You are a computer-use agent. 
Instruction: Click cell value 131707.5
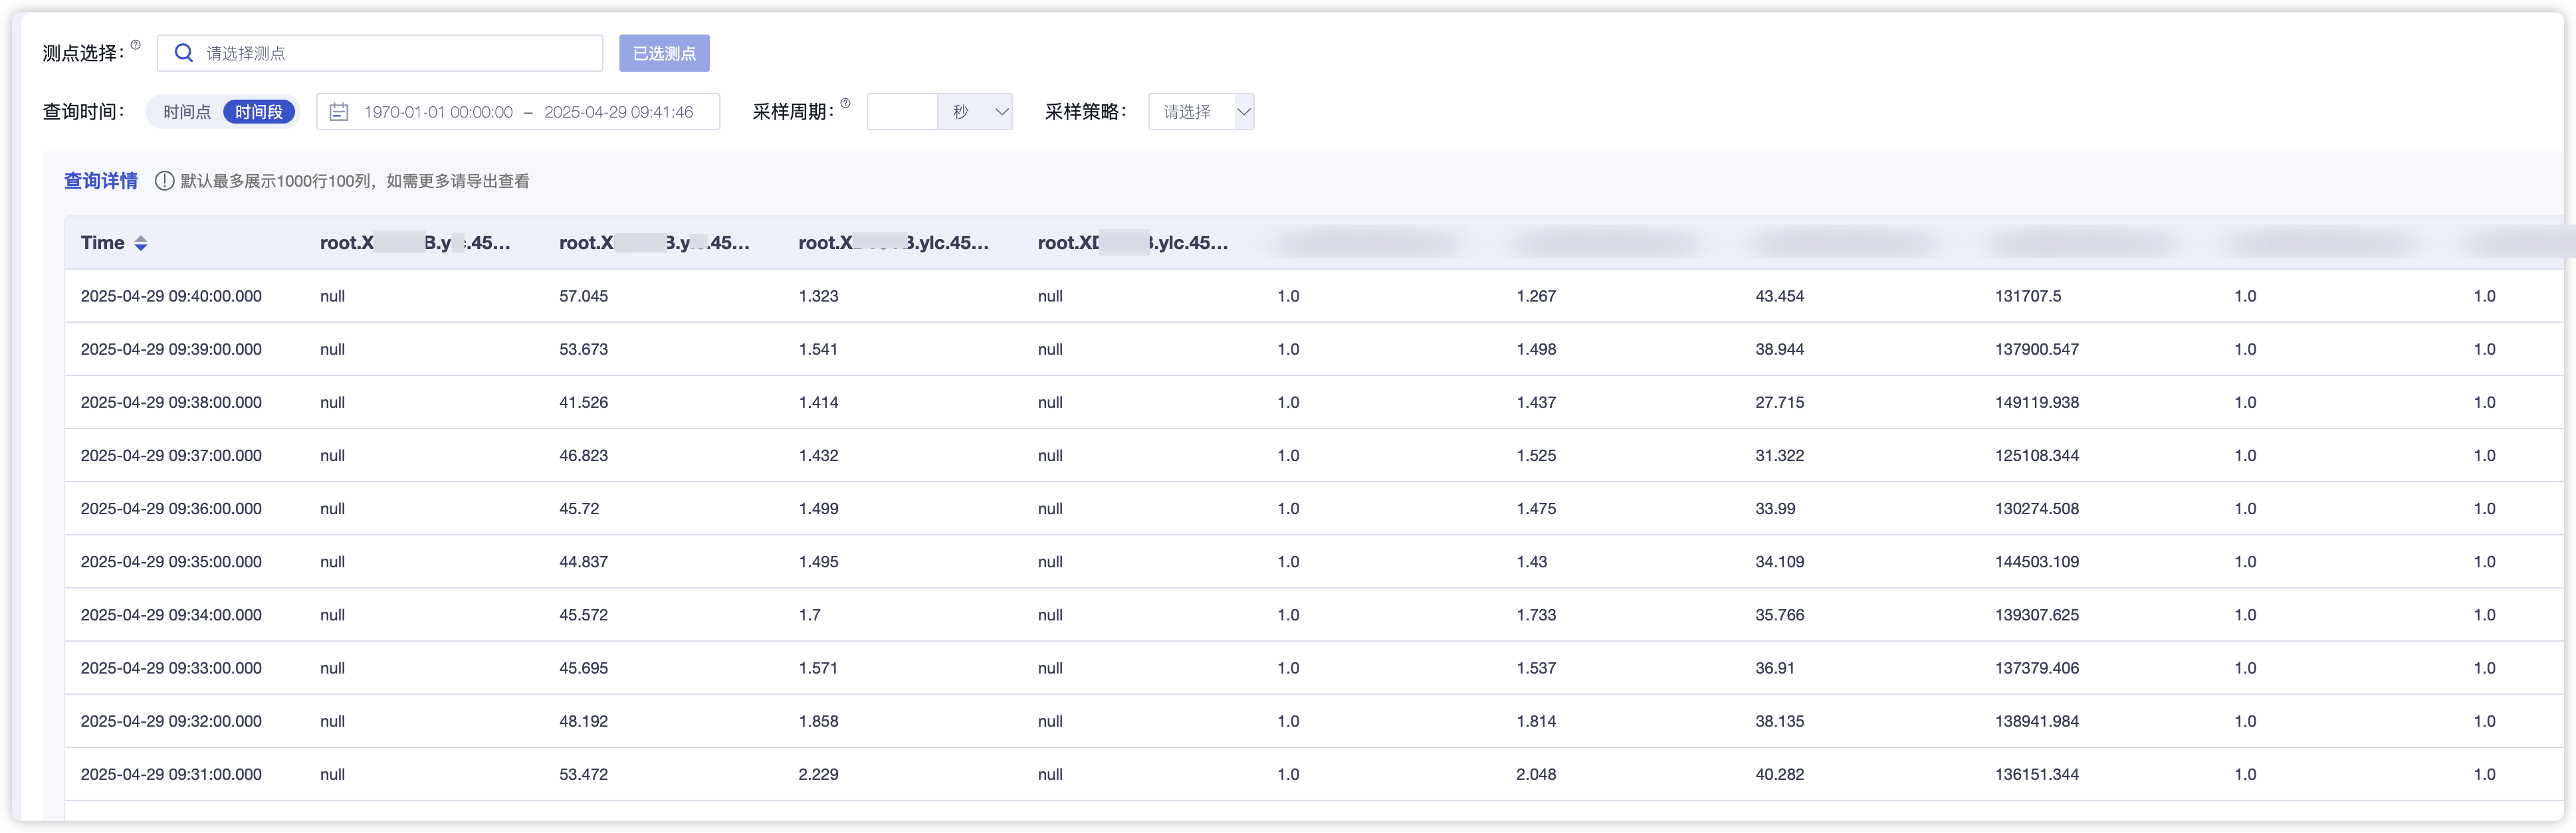pyautogui.click(x=2027, y=296)
